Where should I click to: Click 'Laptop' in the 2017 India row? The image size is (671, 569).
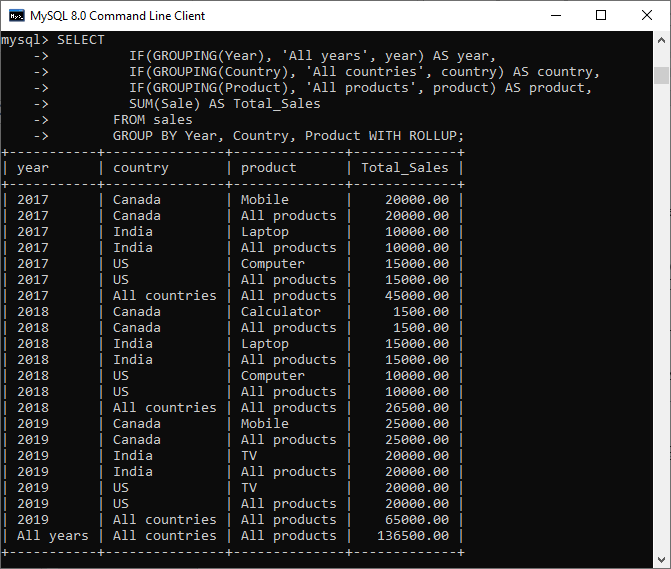pos(264,232)
